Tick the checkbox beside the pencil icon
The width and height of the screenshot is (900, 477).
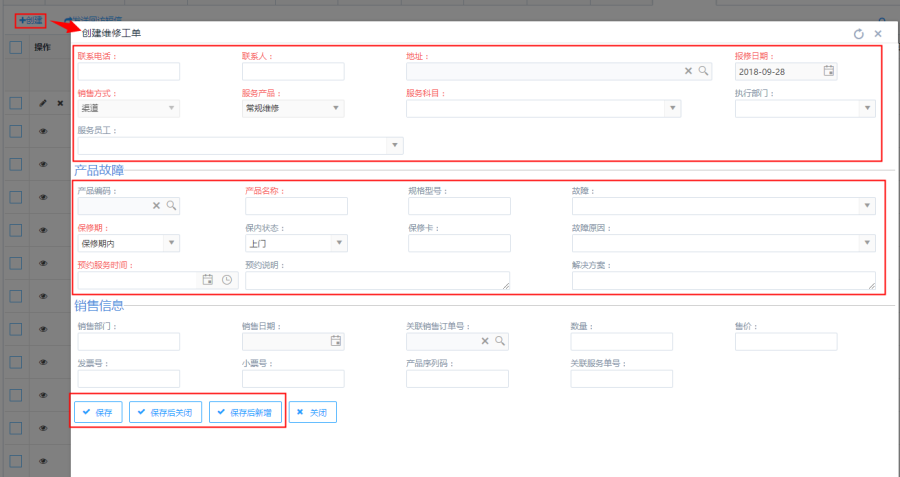pyautogui.click(x=16, y=103)
